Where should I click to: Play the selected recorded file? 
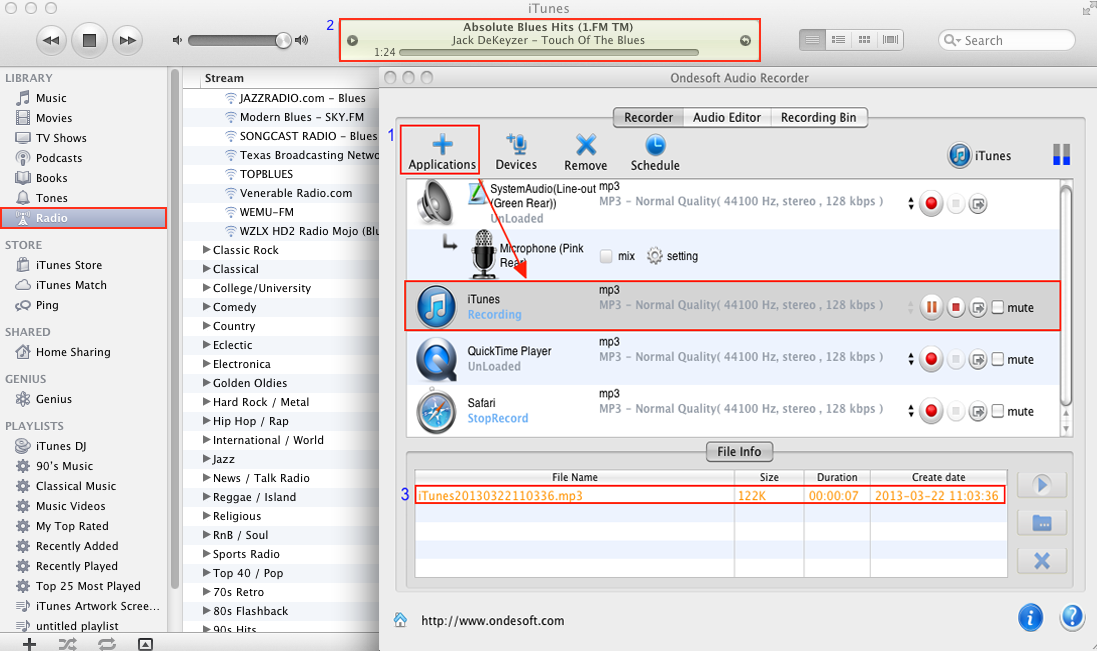tap(1041, 485)
